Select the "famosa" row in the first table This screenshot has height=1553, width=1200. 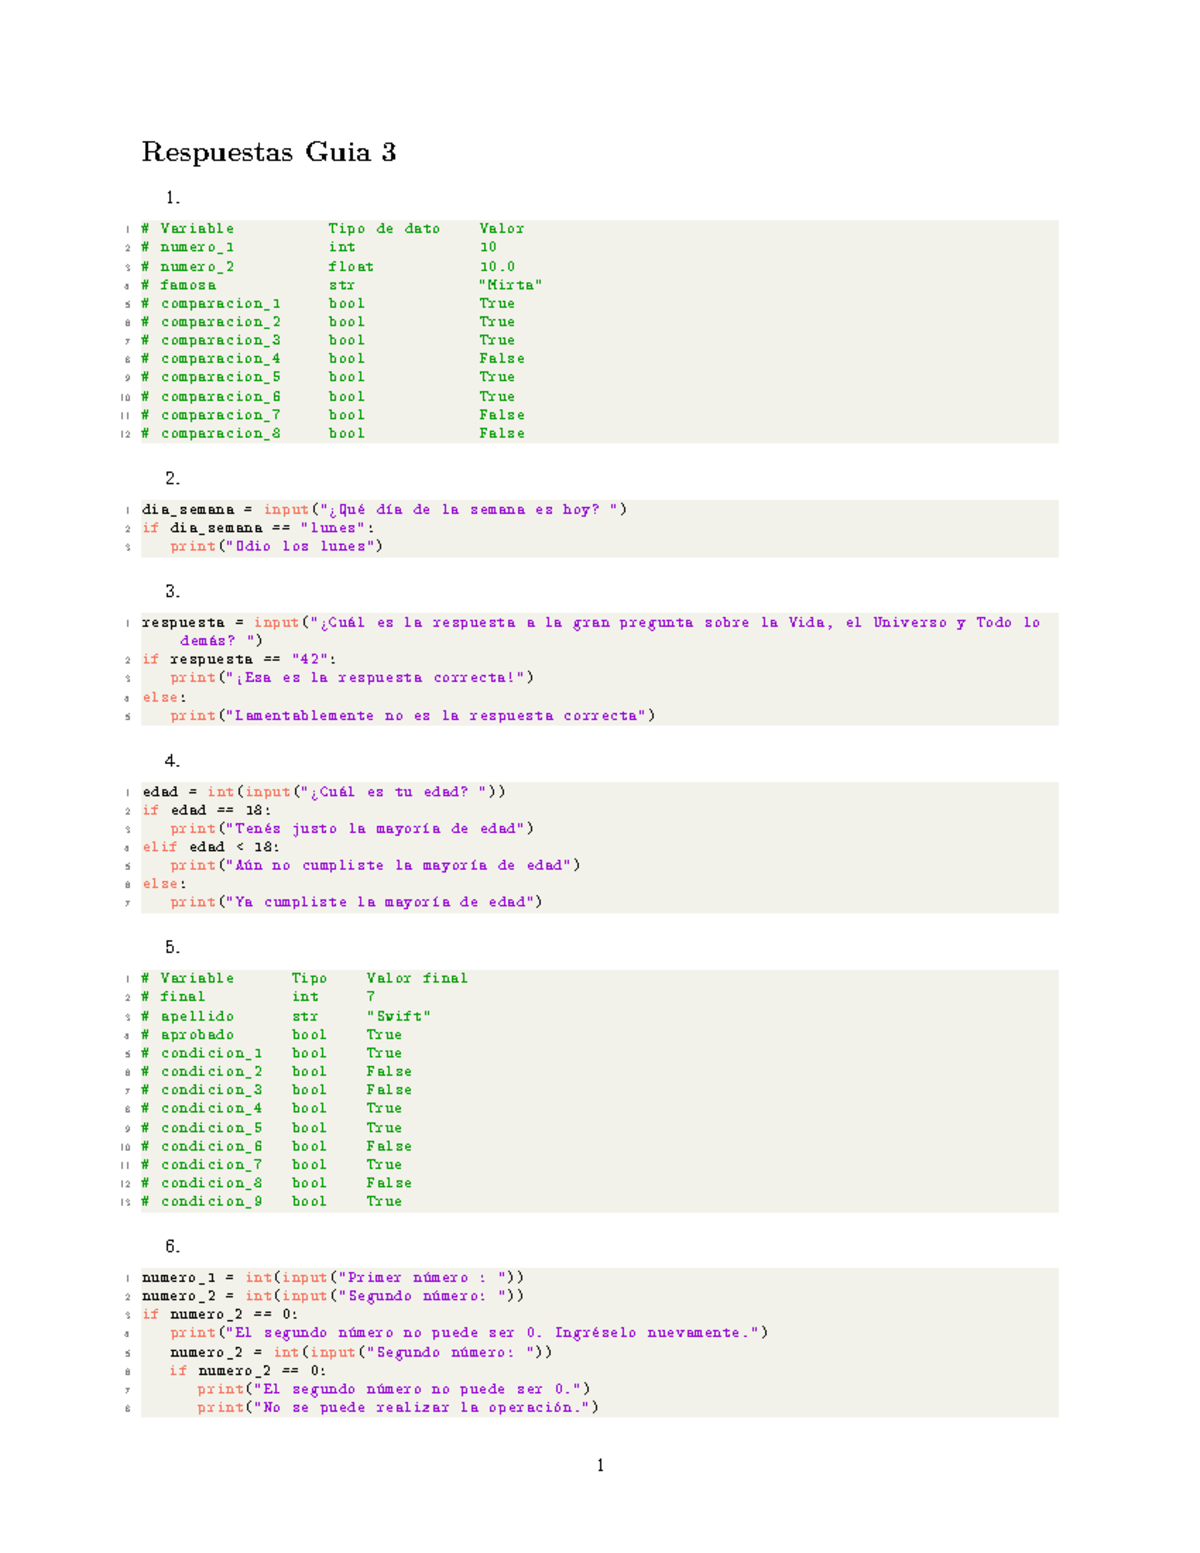tap(188, 285)
